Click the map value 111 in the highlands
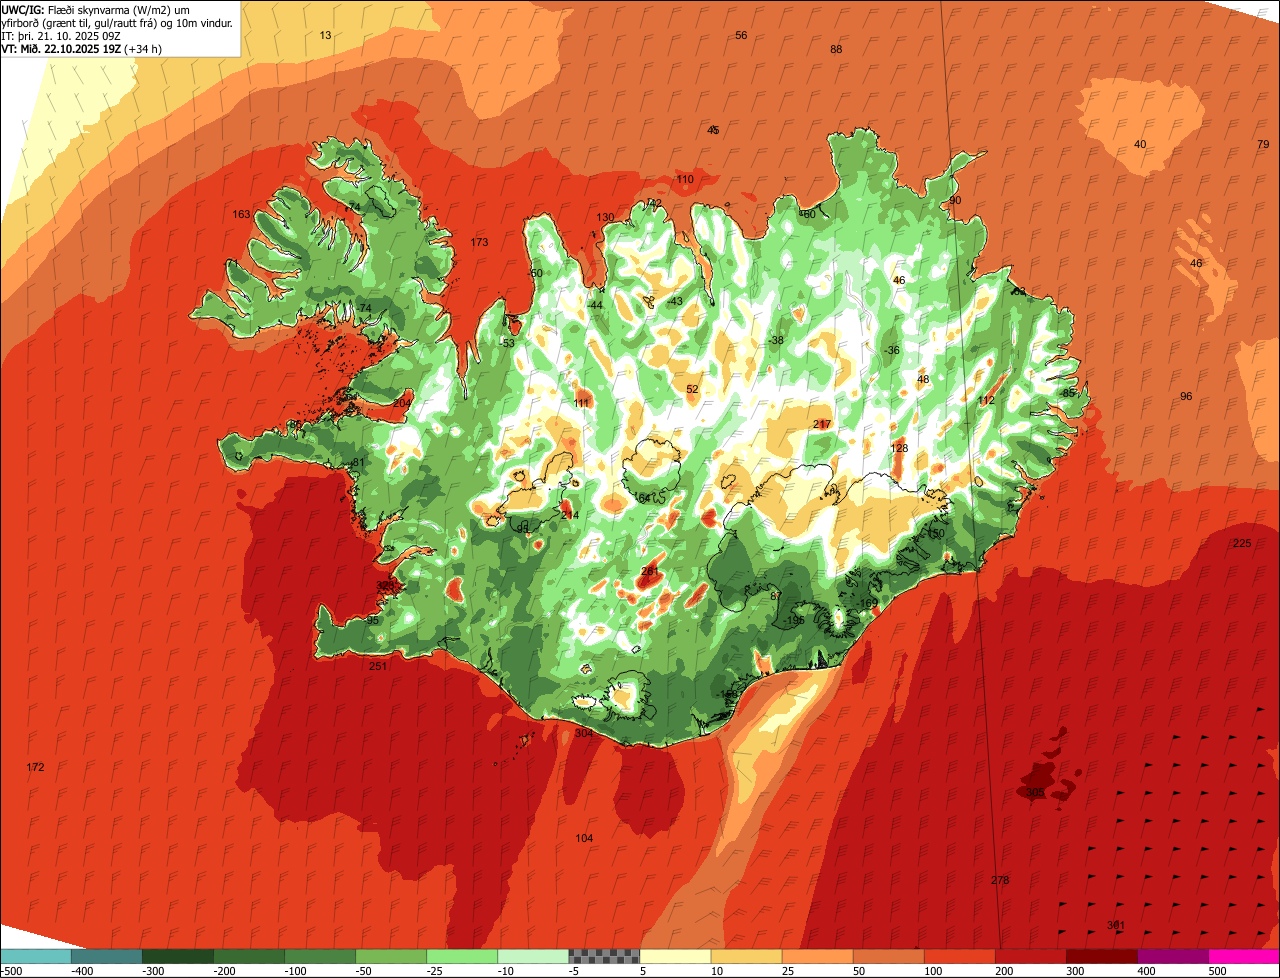 click(582, 403)
